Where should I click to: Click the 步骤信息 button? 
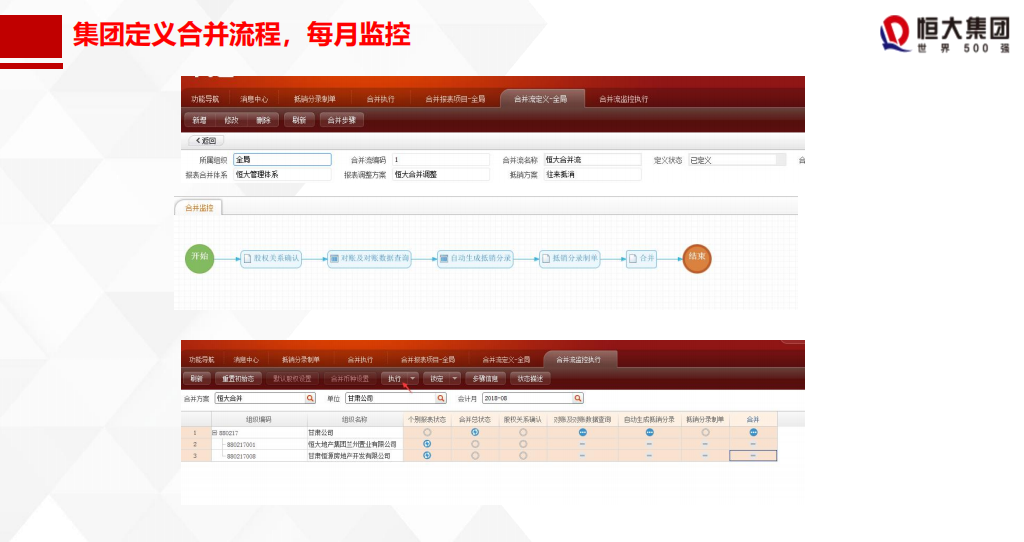(485, 379)
